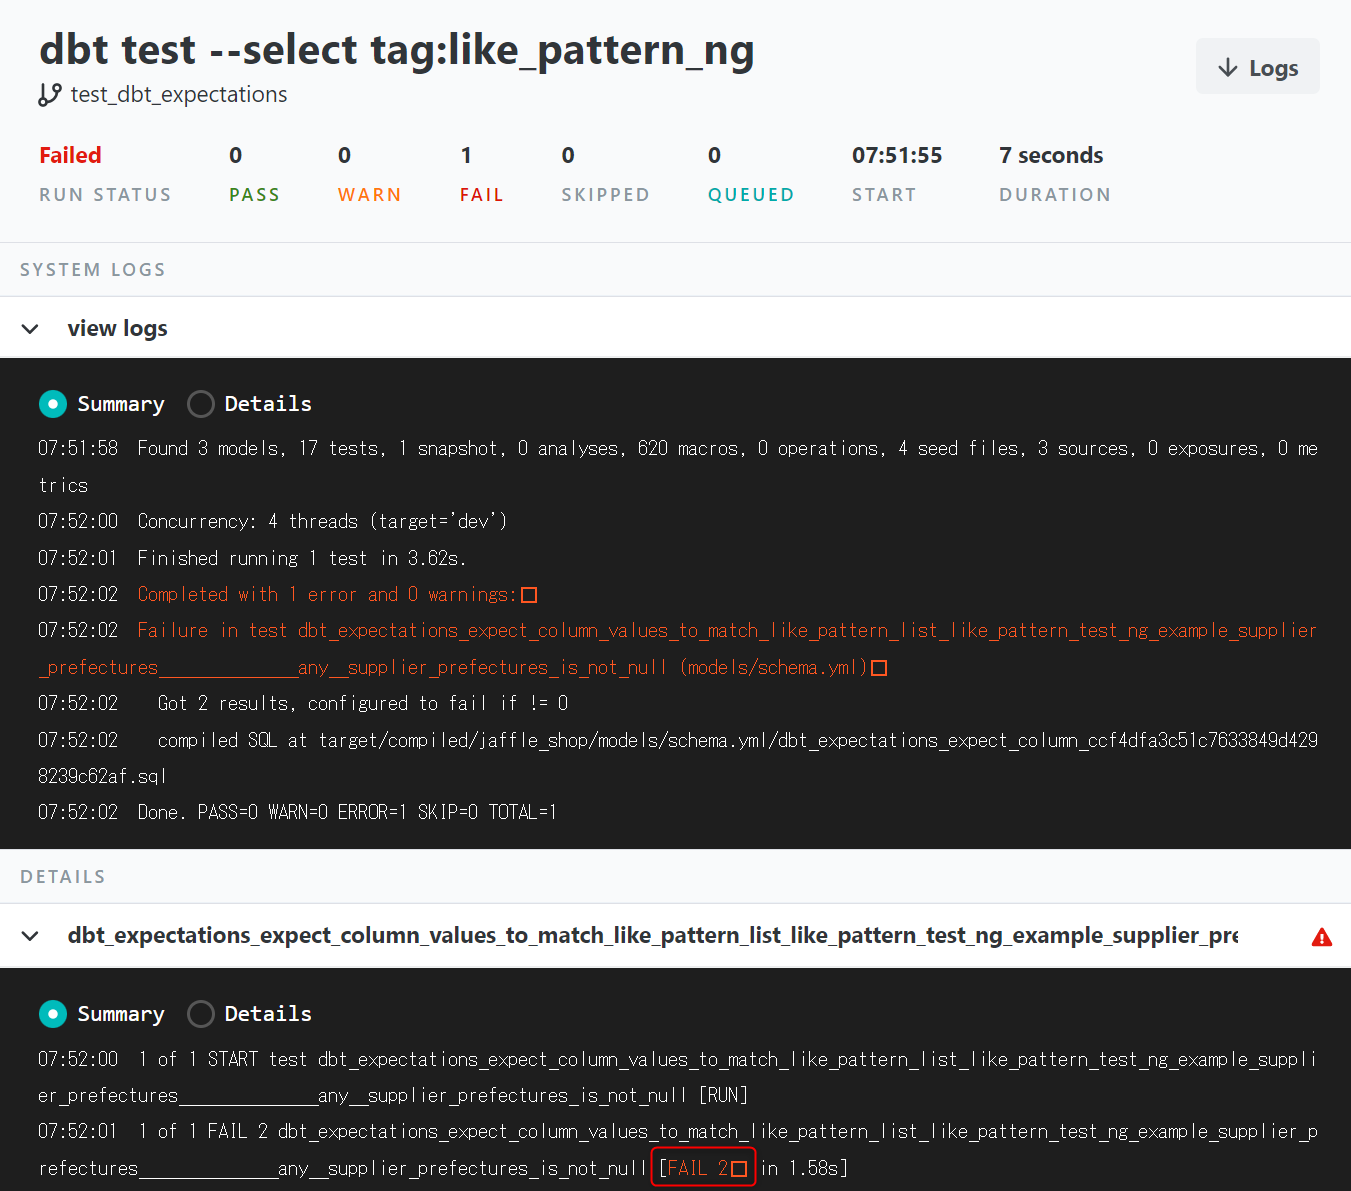
Task: Click the 'view logs' section title
Action: [117, 329]
